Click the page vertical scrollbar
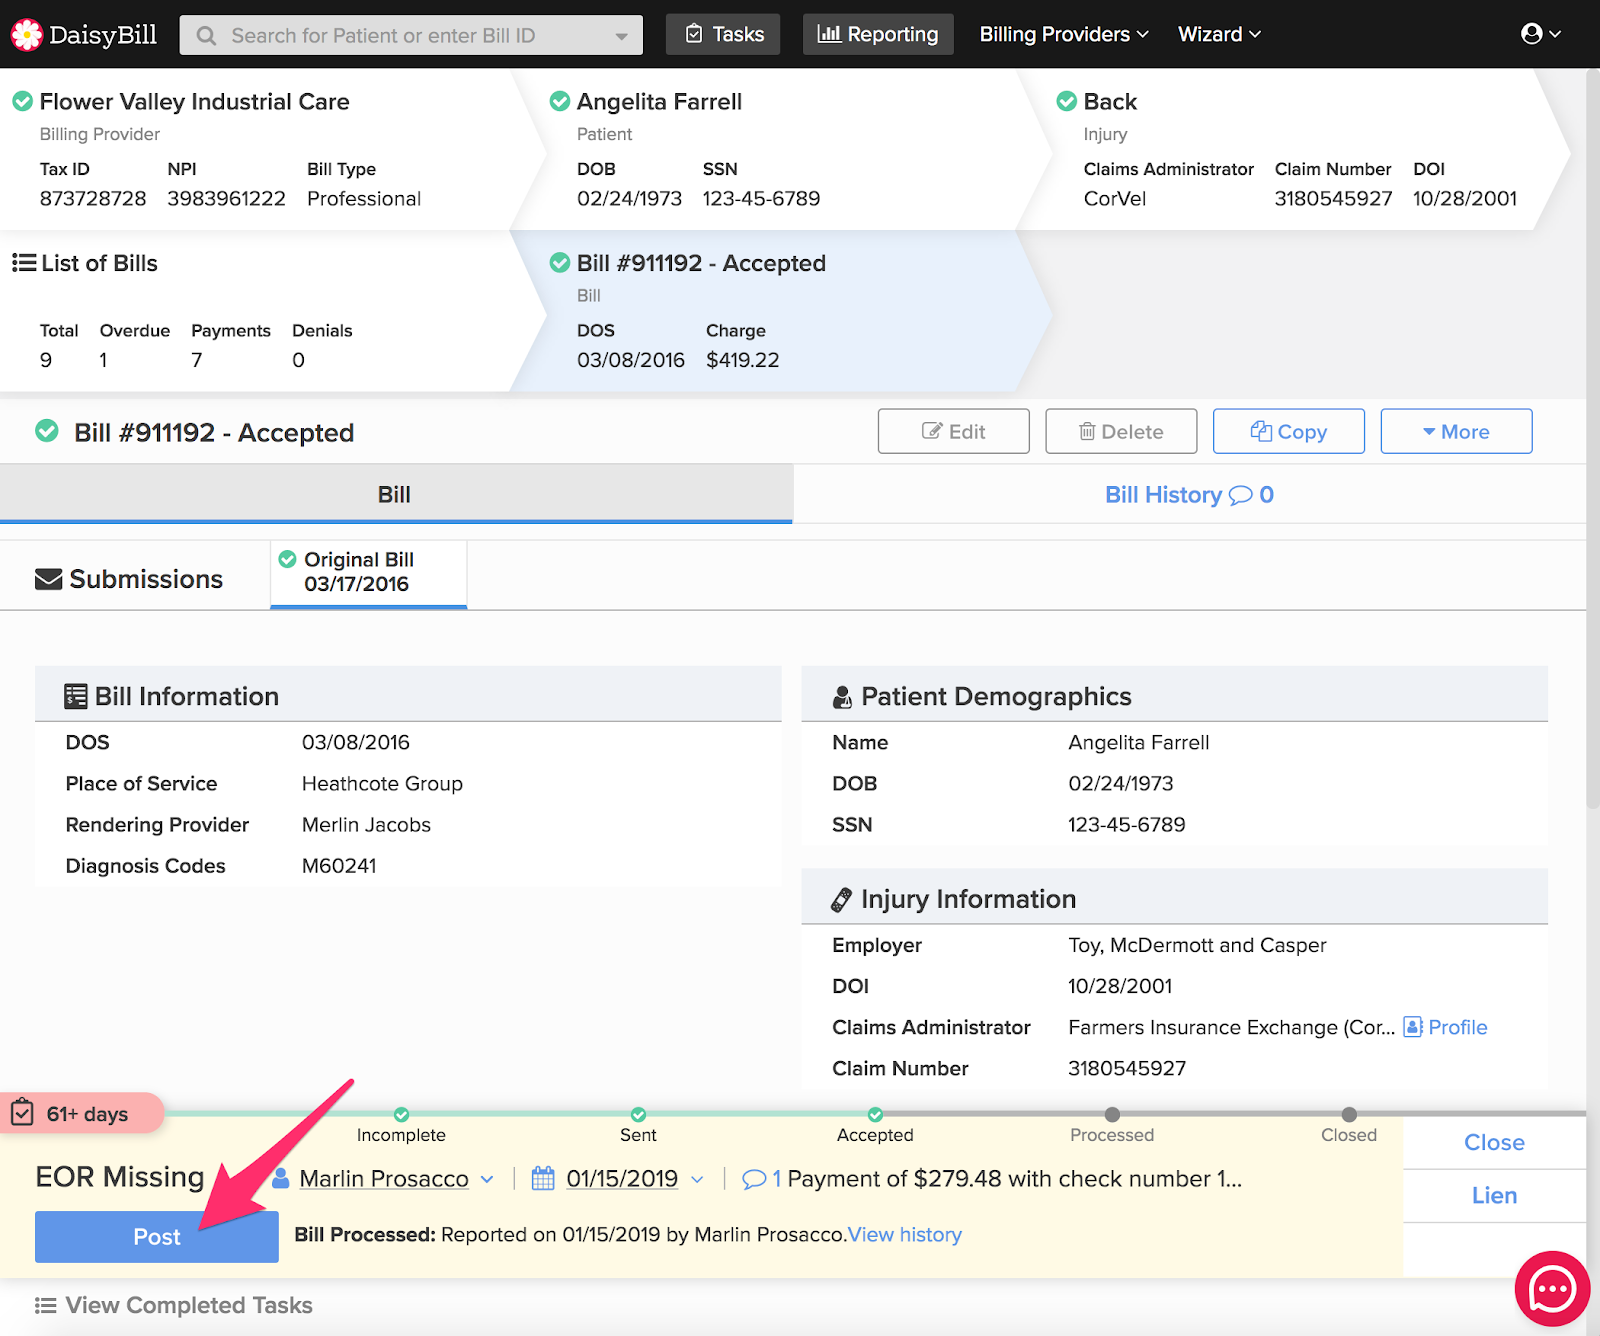 (1593, 440)
